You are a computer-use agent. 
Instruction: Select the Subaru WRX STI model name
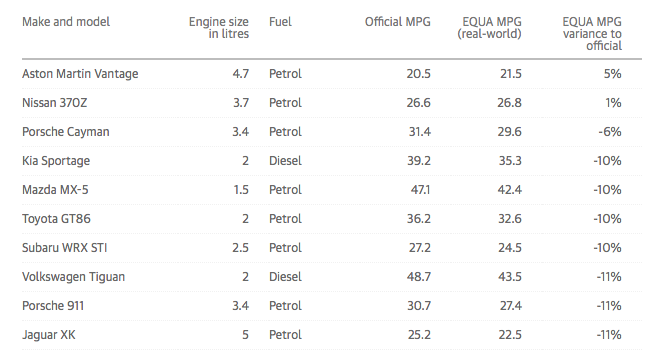[x=65, y=248]
